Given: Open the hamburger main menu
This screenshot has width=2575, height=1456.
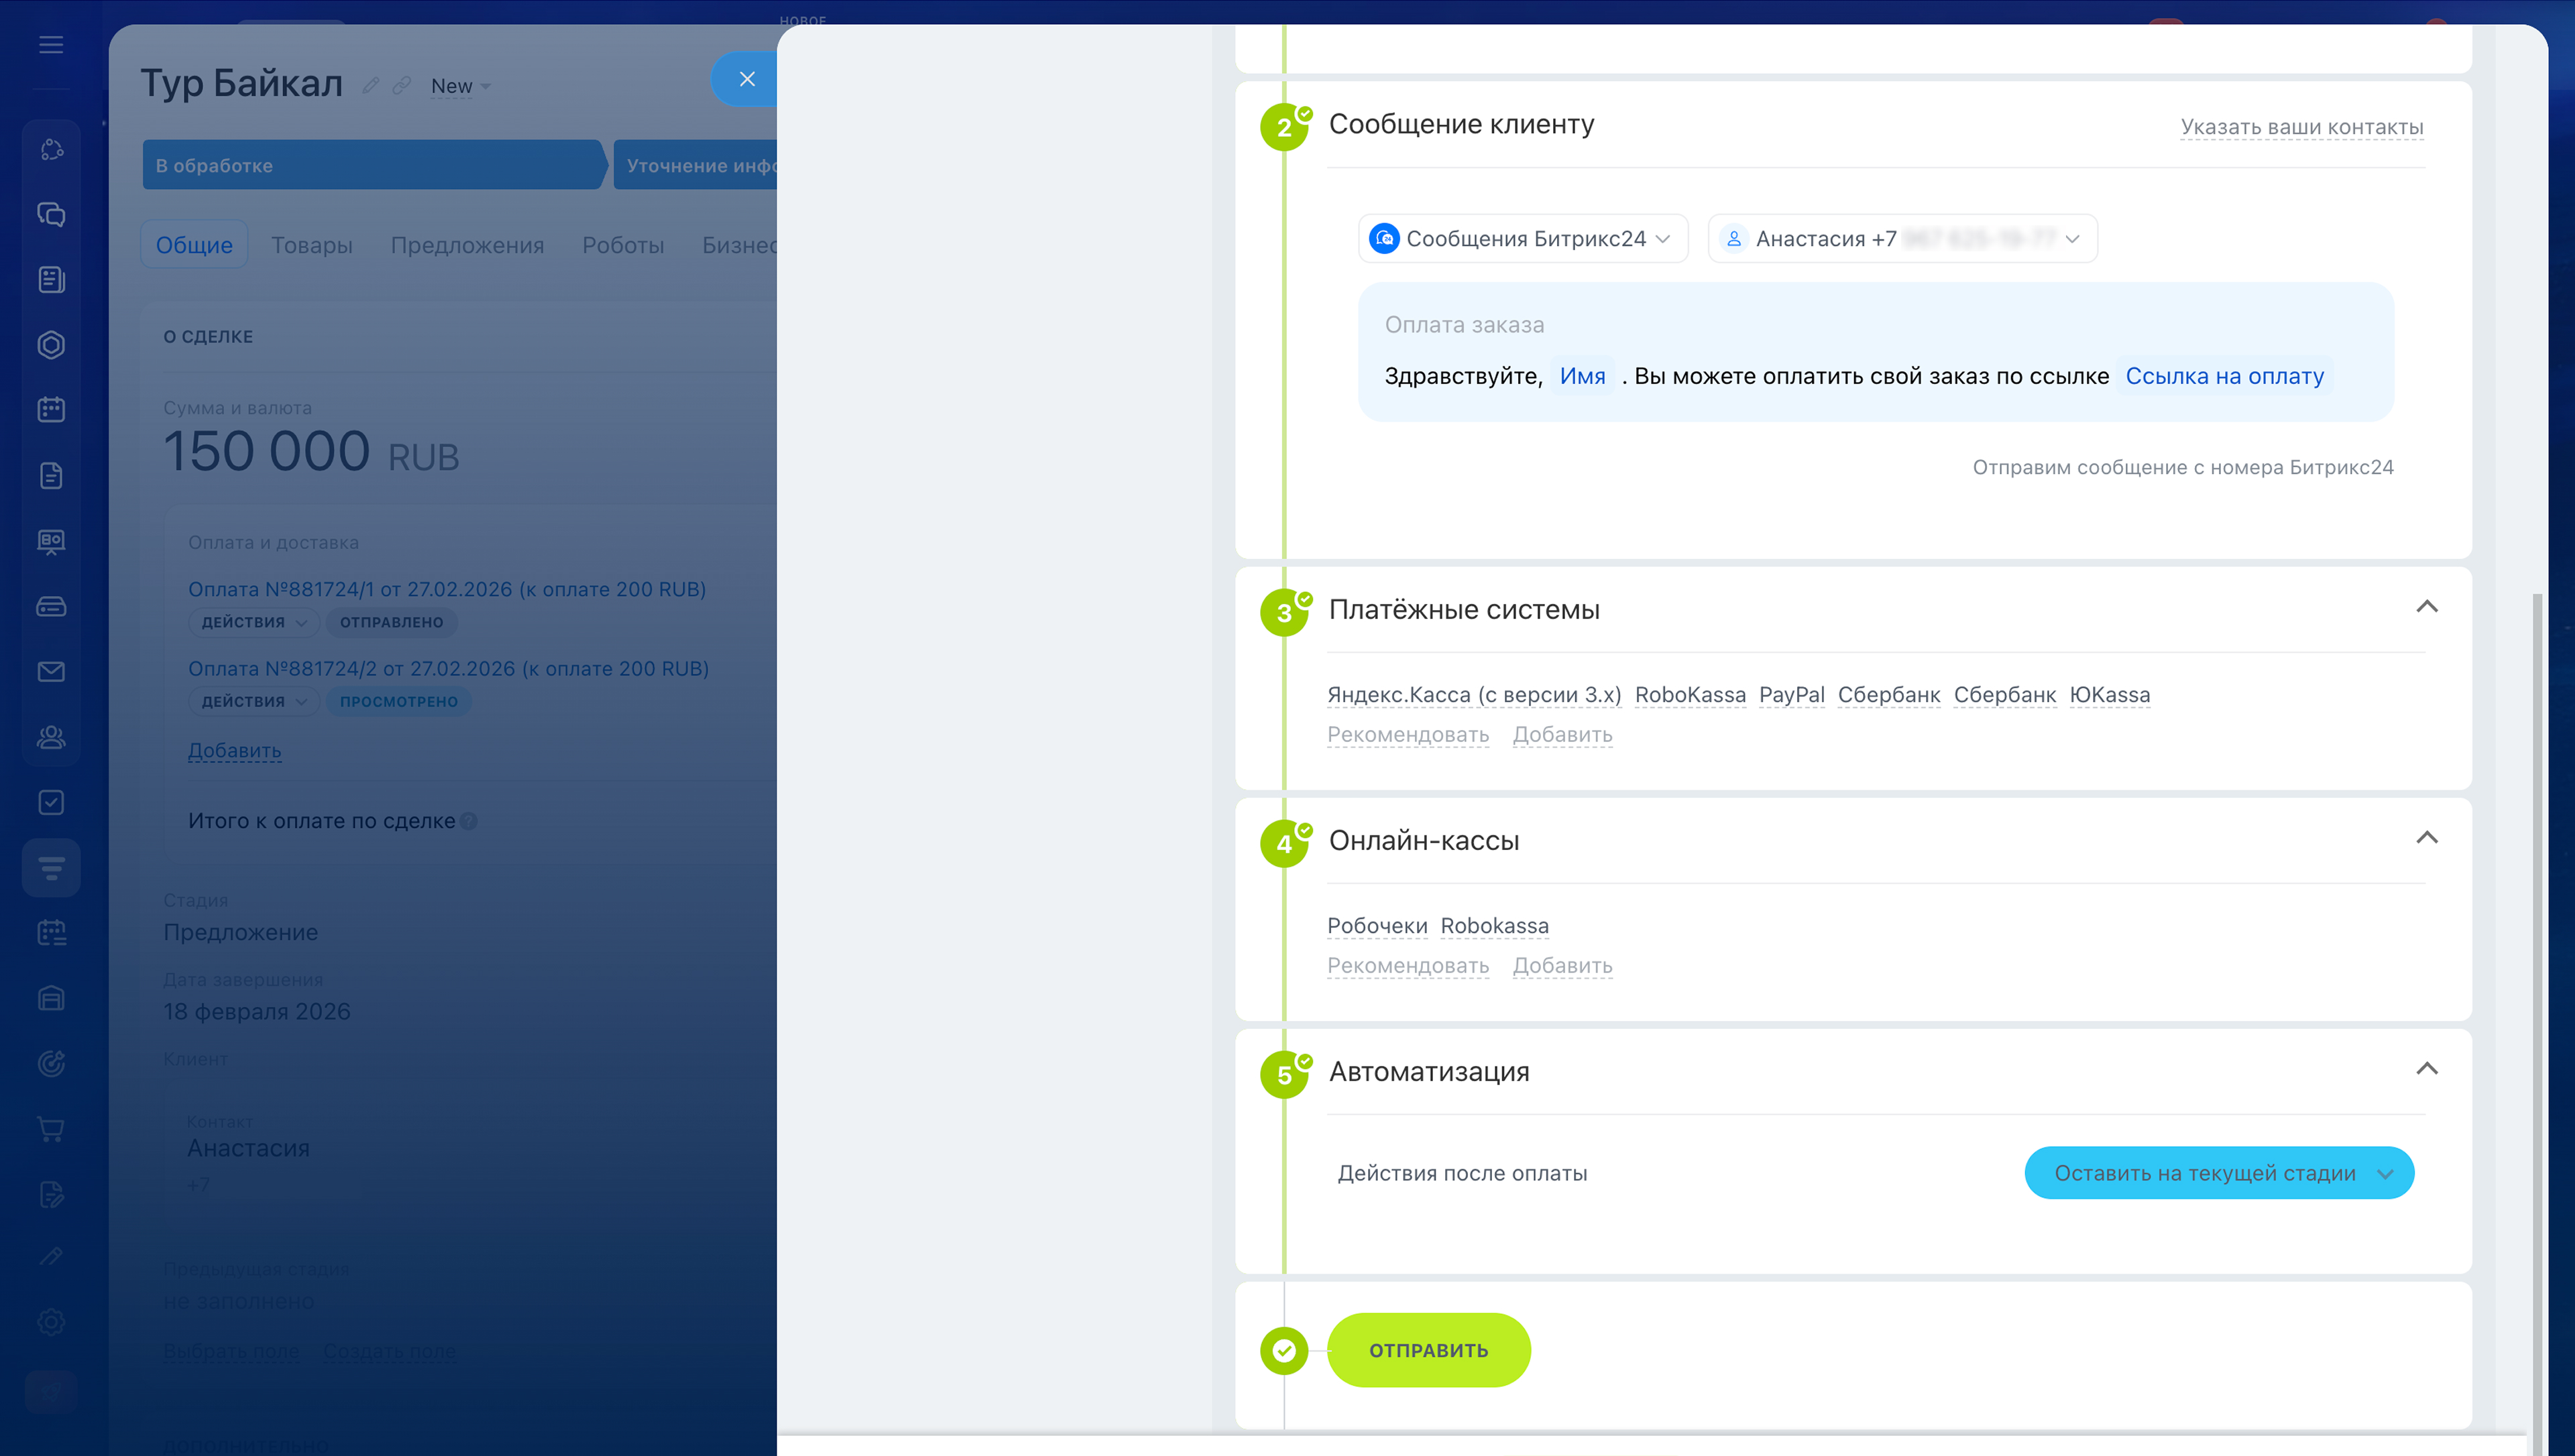Looking at the screenshot, I should coord(51,45).
